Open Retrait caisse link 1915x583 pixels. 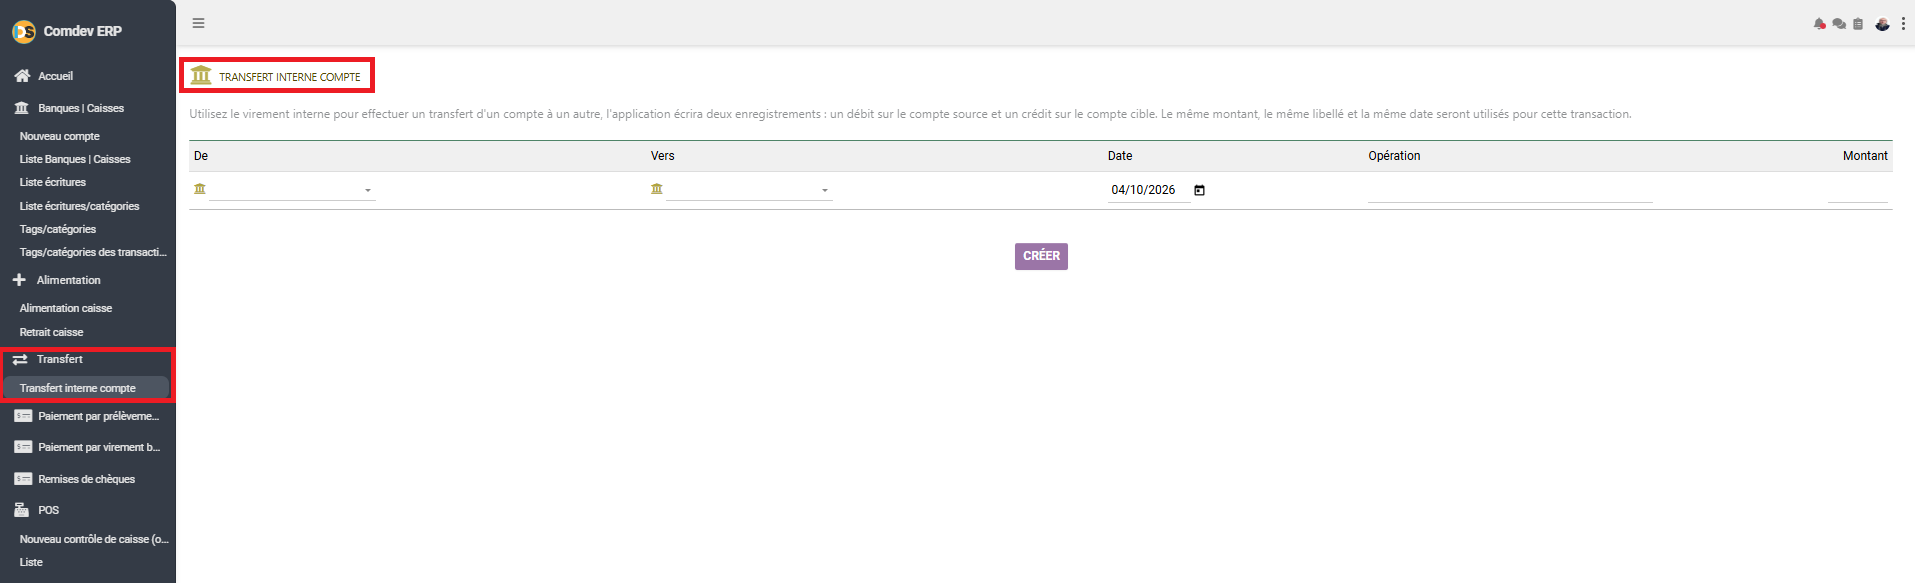click(x=52, y=332)
